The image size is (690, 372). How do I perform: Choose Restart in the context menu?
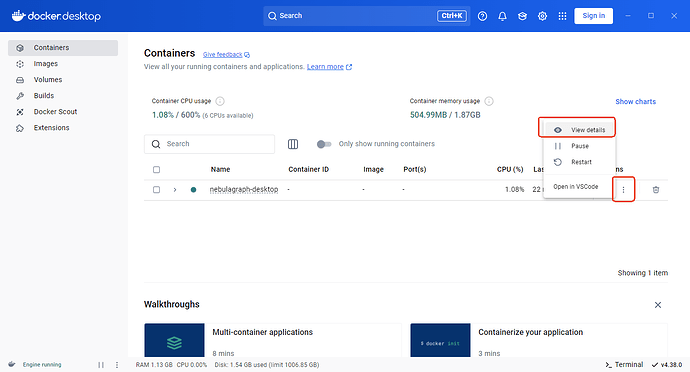coord(580,162)
